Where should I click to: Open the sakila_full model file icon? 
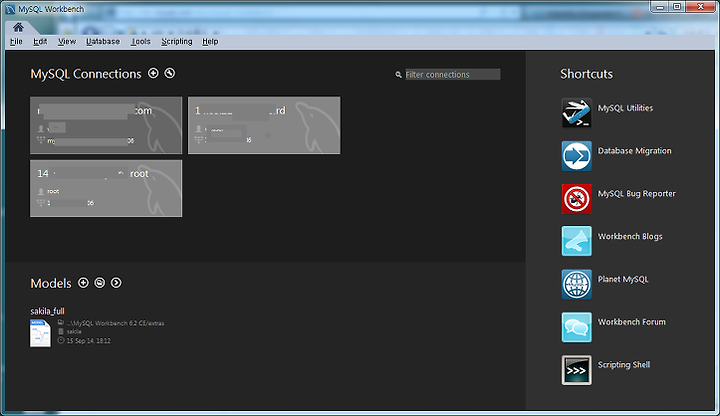[40, 333]
